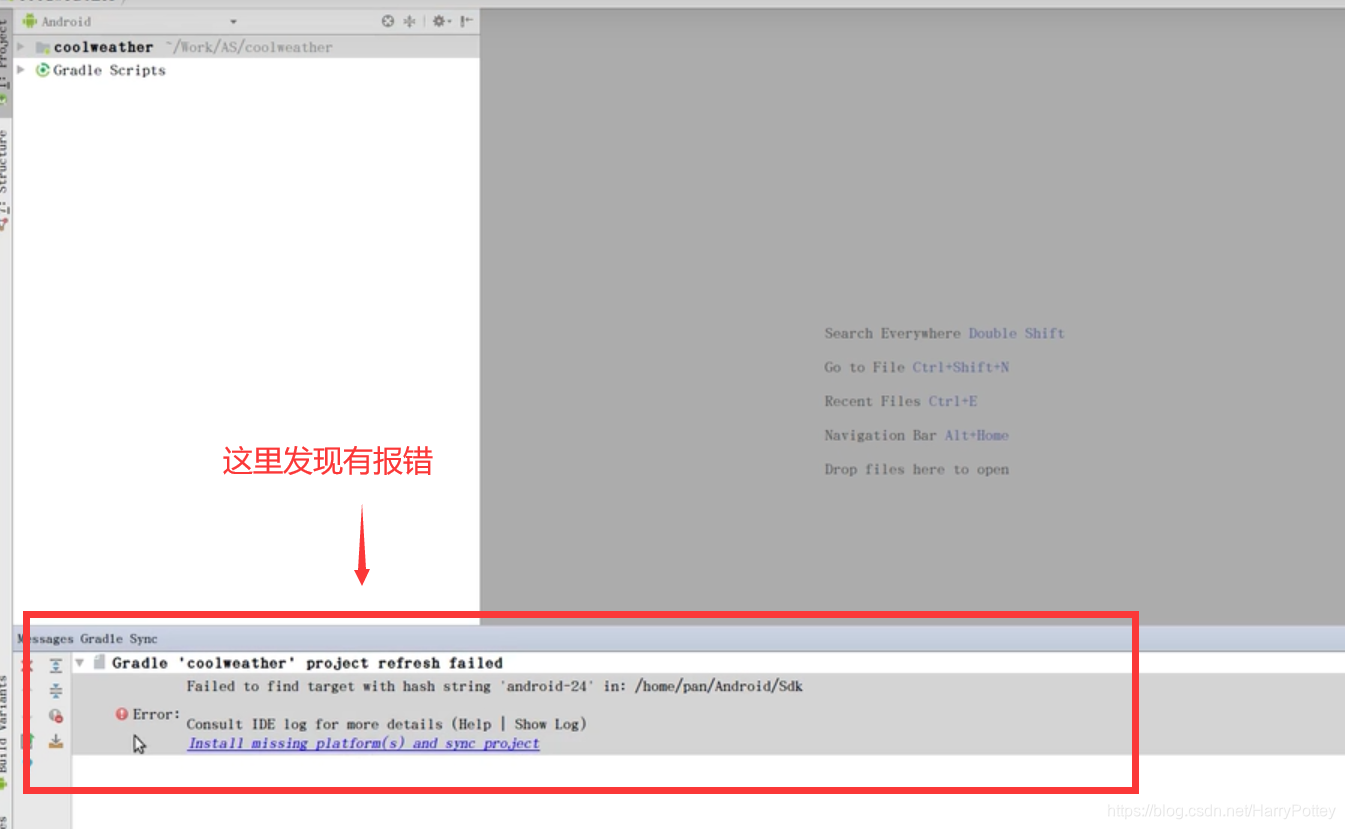Select the coolweather folder row
The width and height of the screenshot is (1345, 829).
pyautogui.click(x=247, y=47)
